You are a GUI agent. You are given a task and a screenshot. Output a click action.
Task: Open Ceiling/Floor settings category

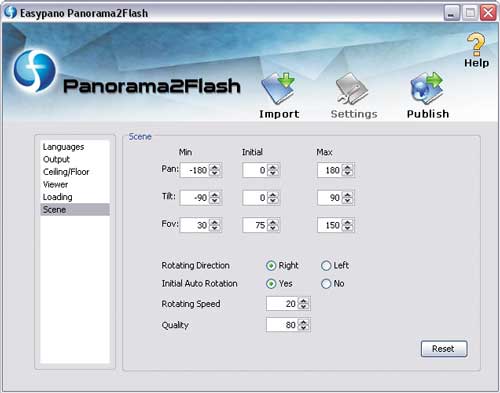tap(75, 172)
